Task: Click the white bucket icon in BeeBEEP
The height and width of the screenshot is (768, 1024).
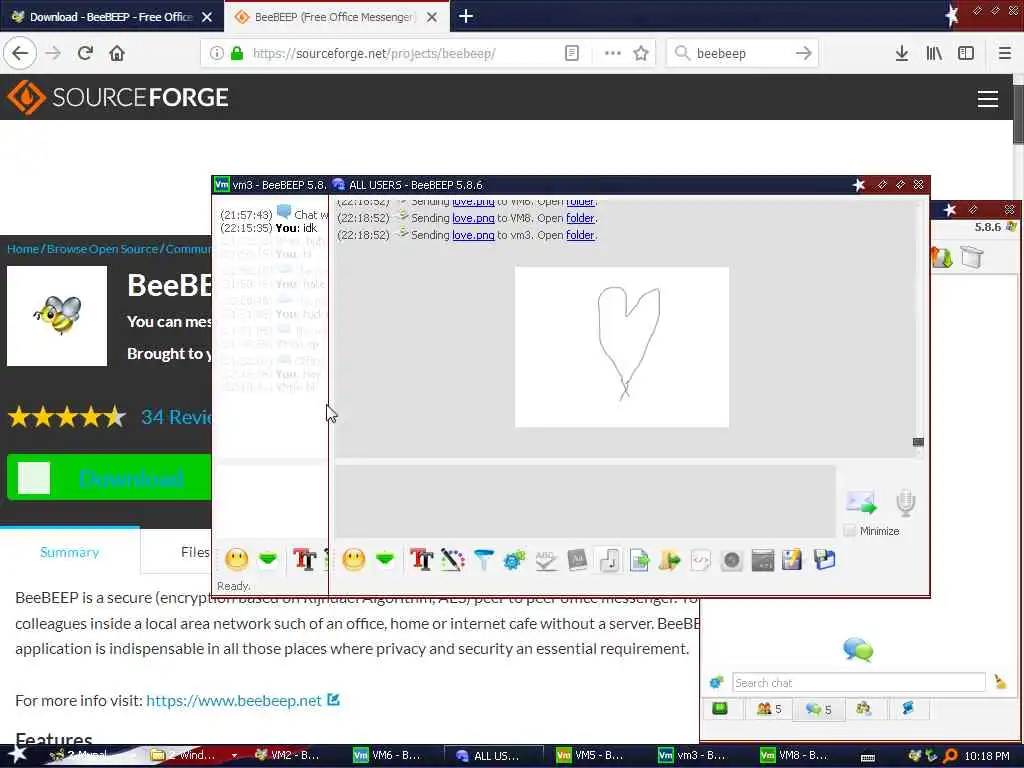Action: pyautogui.click(x=970, y=257)
